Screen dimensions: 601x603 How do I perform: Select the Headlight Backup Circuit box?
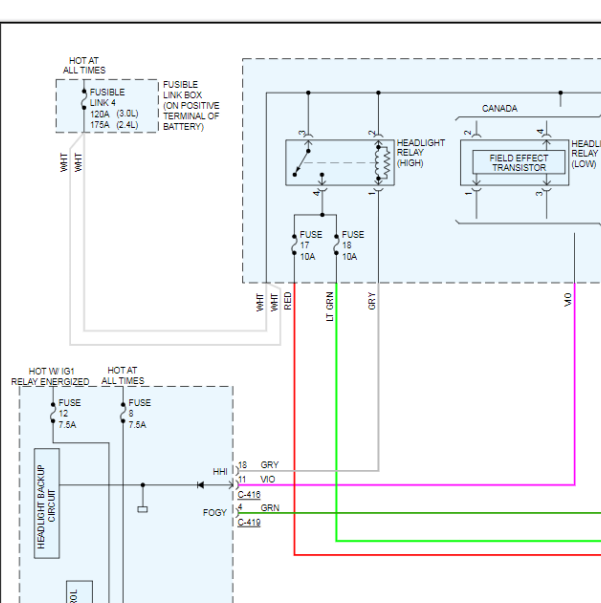click(x=46, y=503)
